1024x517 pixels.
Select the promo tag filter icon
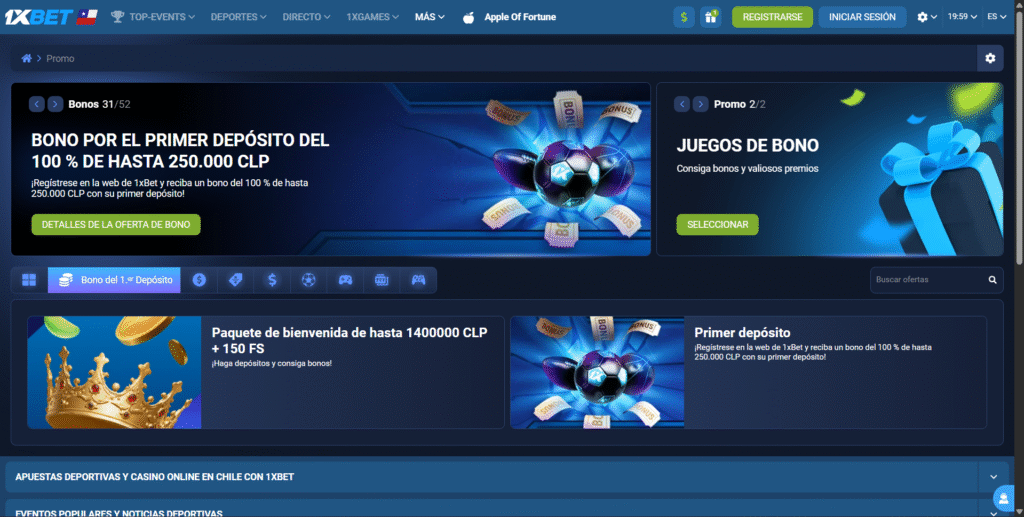click(x=236, y=280)
